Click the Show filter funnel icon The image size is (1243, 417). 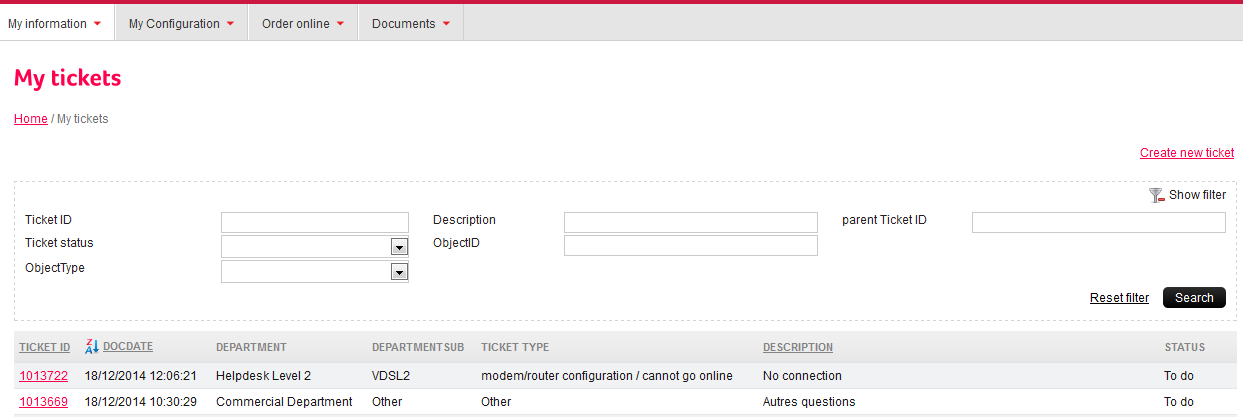coord(1157,195)
